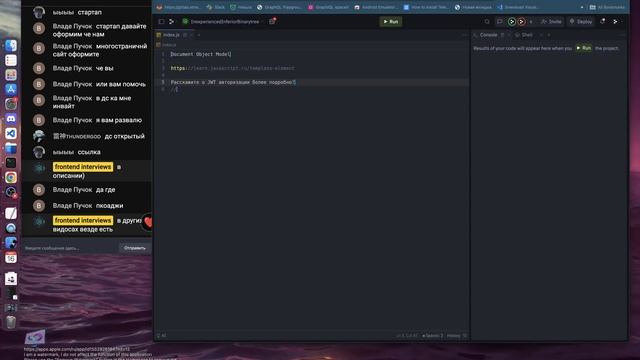Open the All Bookmarks folder in the browser
640x360 pixels.
coord(607,7)
